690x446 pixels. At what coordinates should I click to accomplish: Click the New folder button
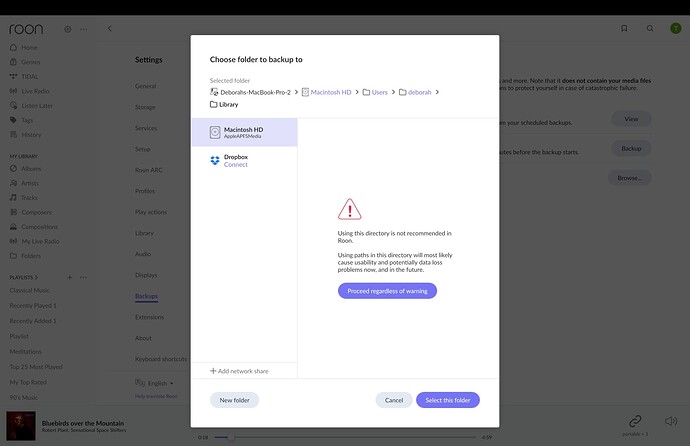[235, 400]
